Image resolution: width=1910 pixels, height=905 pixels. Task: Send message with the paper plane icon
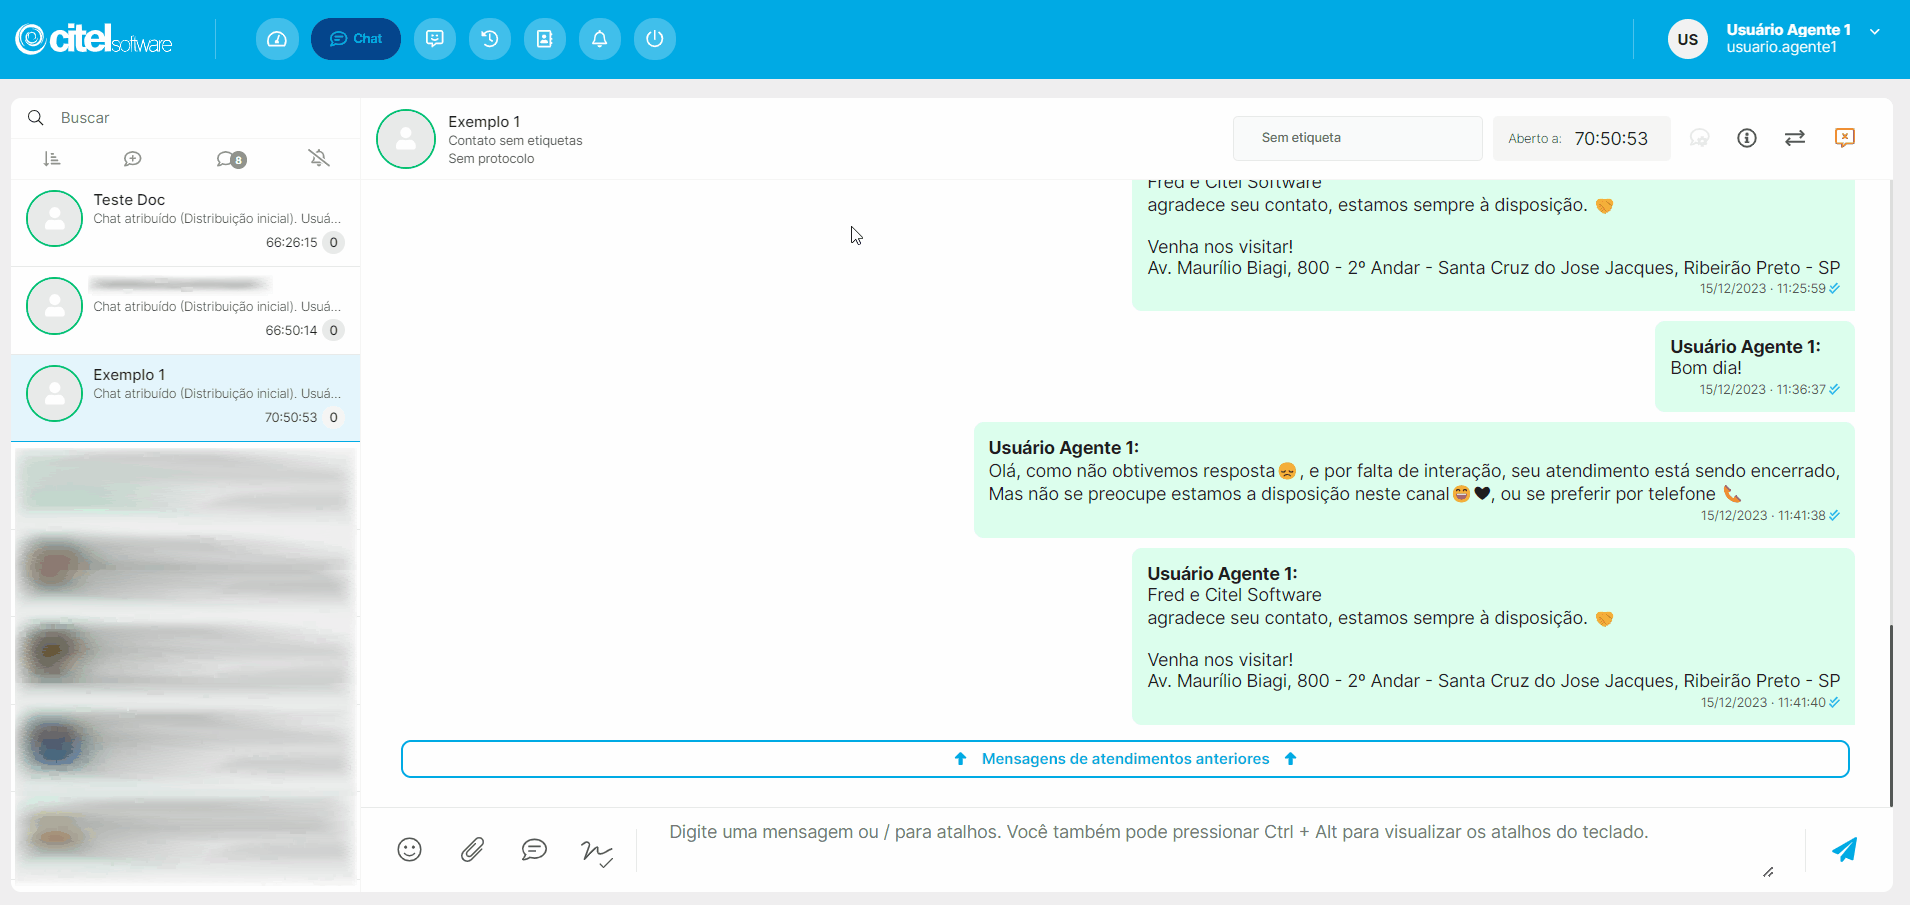click(1845, 850)
